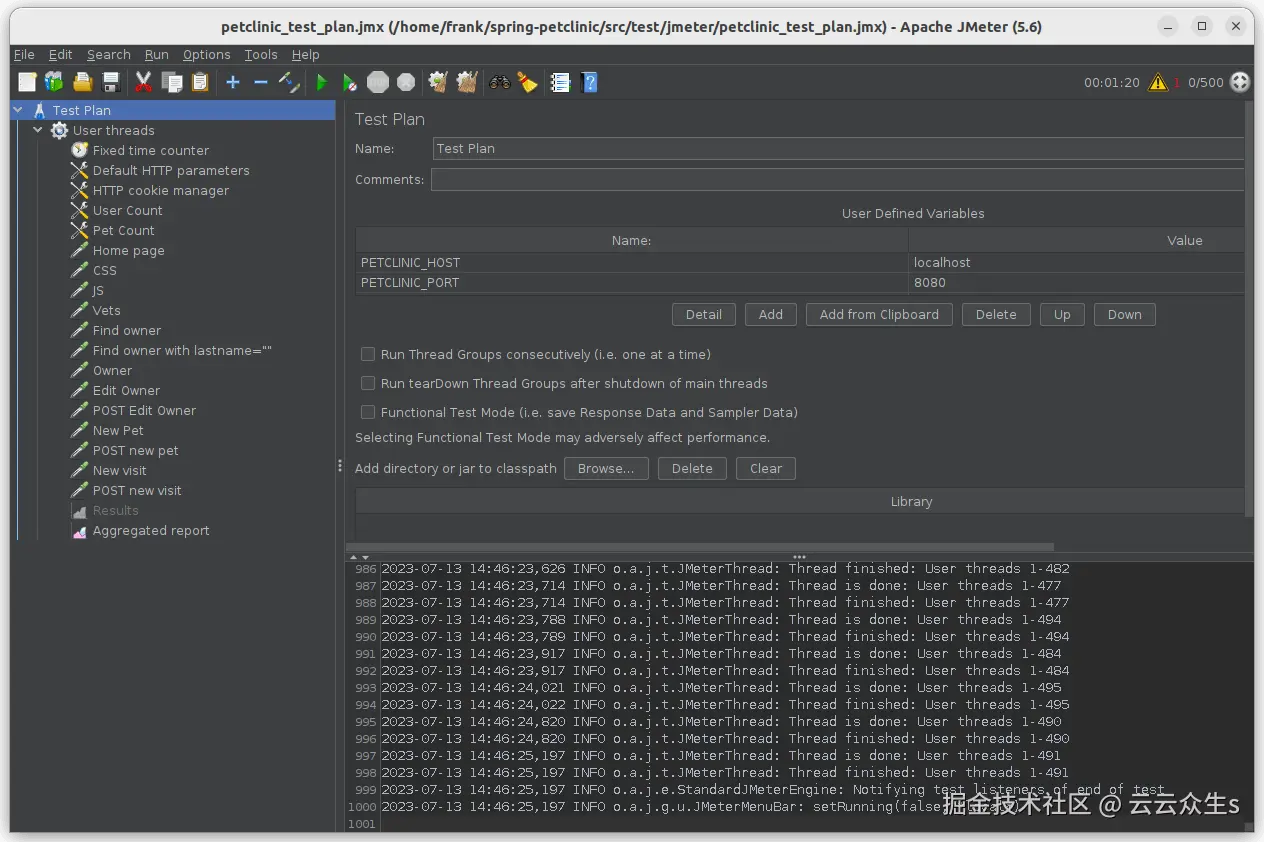Image resolution: width=1264 pixels, height=842 pixels.
Task: Select the Pet Count element
Action: pyautogui.click(x=123, y=230)
